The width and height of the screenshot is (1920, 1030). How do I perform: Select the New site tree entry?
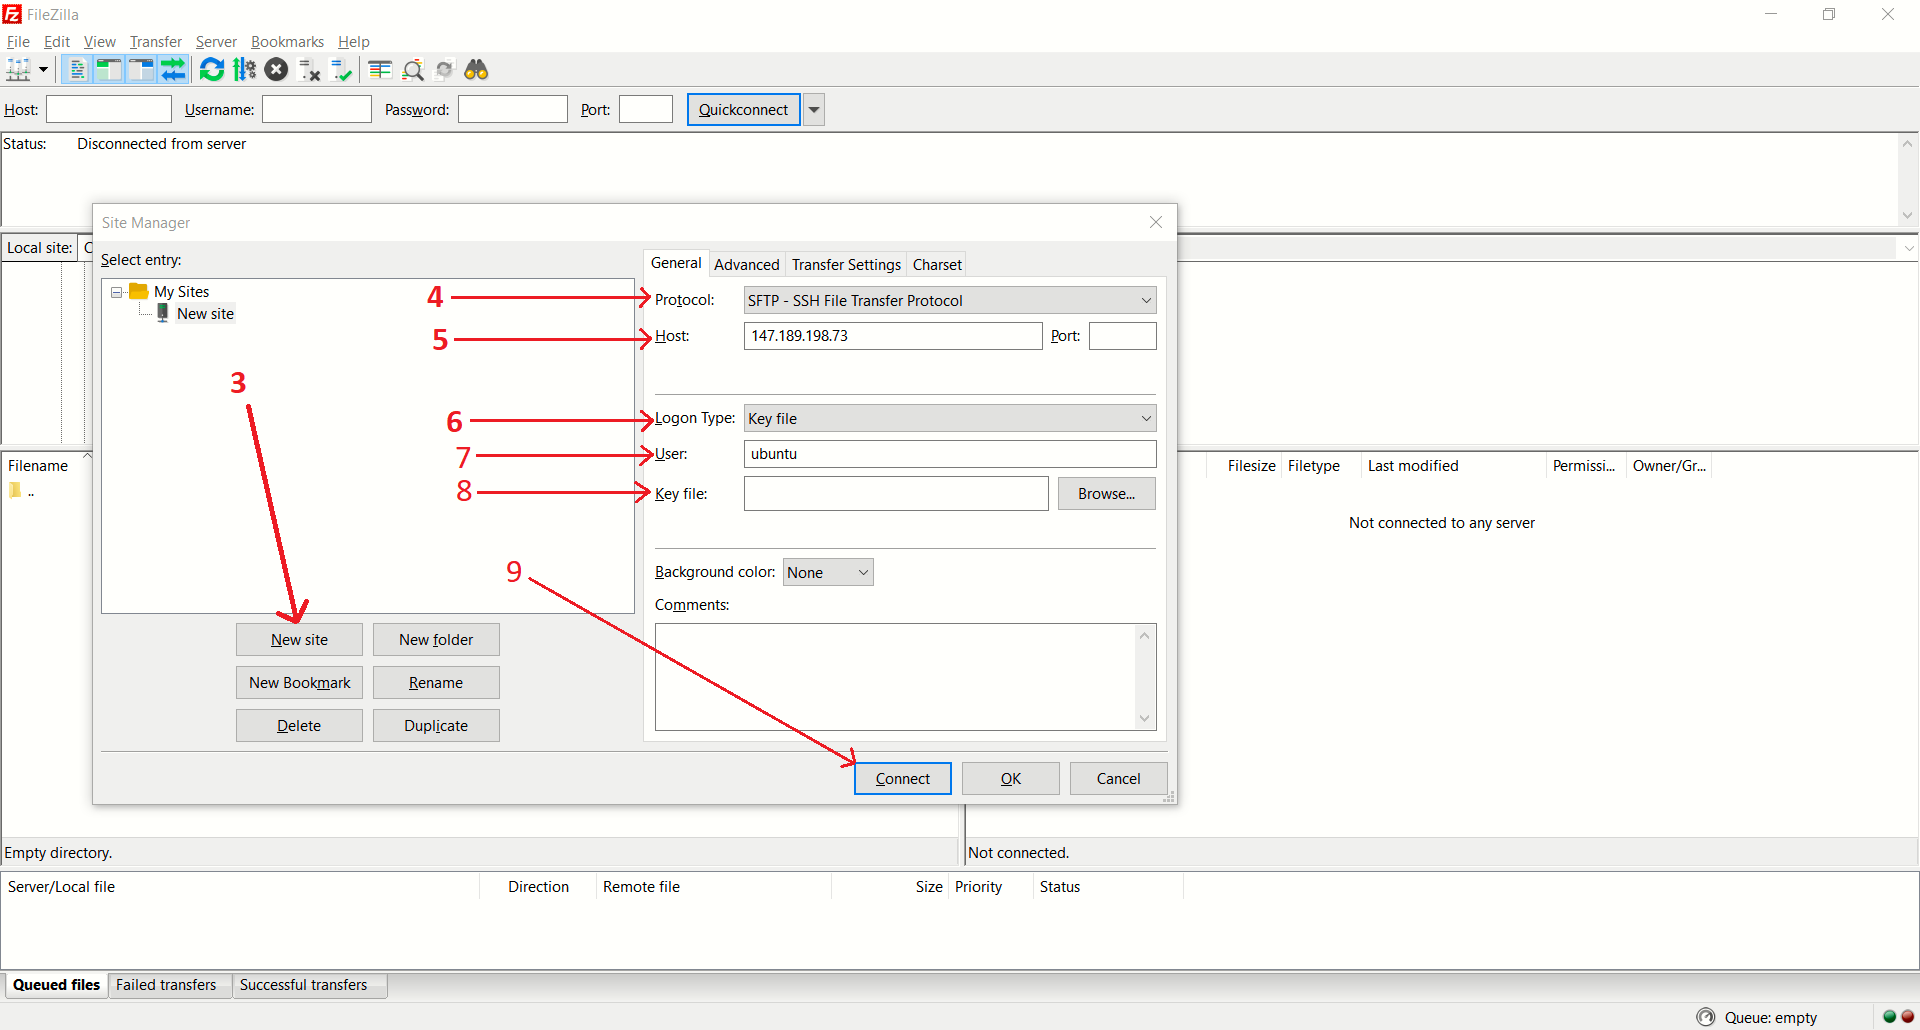pyautogui.click(x=205, y=314)
